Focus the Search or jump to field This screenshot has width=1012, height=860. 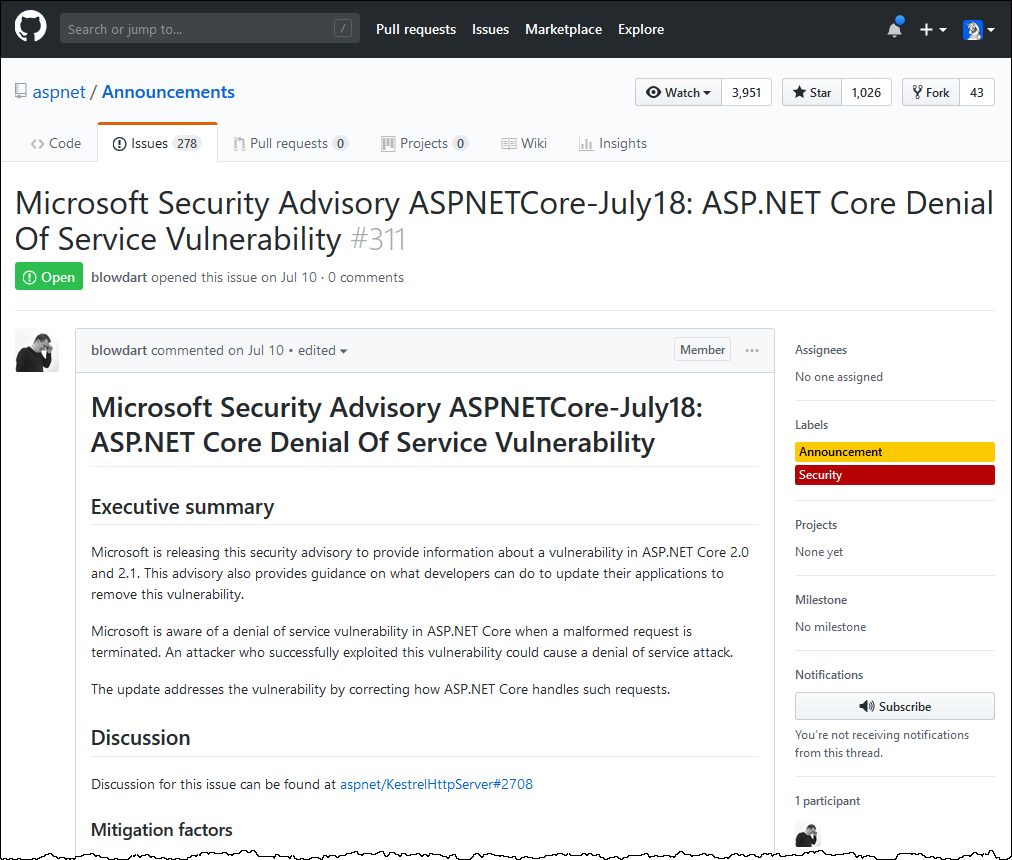(x=210, y=28)
